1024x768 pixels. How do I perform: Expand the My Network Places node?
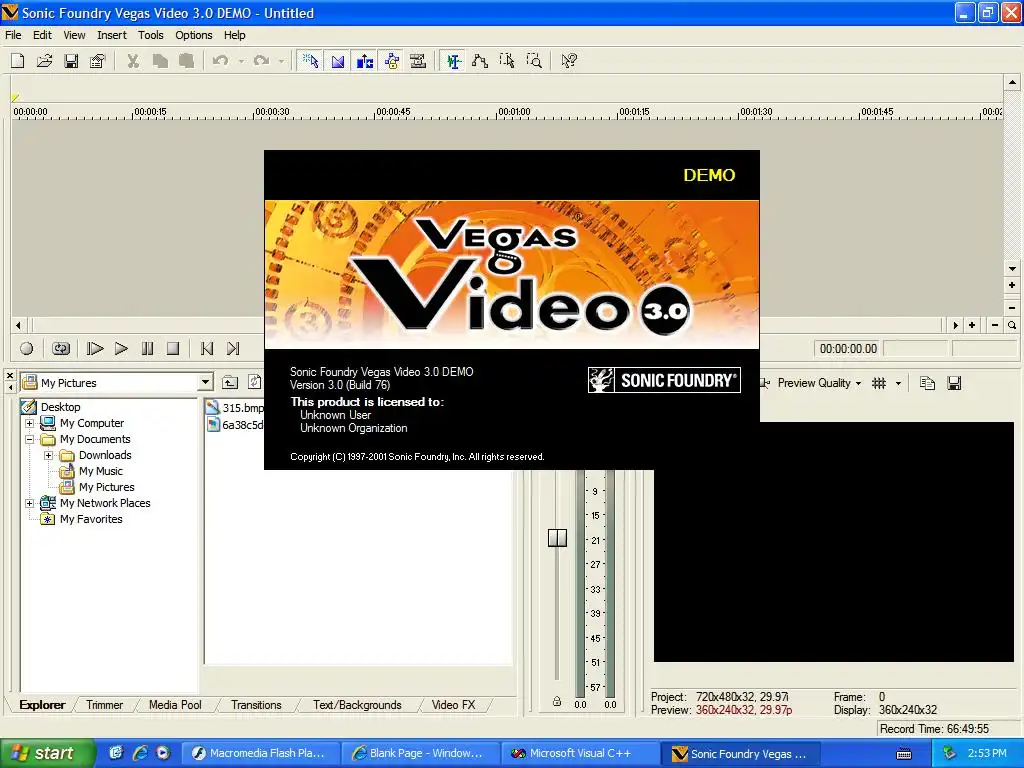click(29, 504)
